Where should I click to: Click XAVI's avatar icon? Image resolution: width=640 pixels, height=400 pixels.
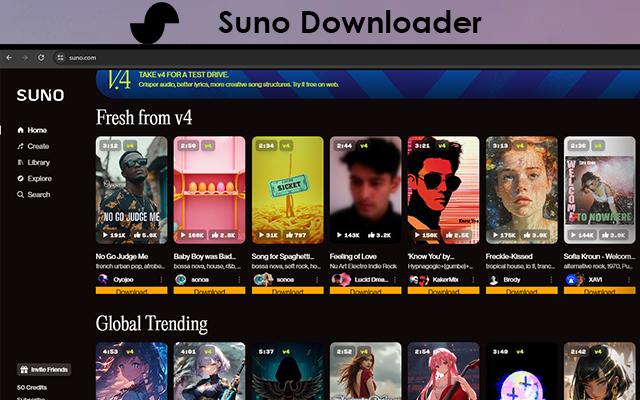[x=575, y=280]
